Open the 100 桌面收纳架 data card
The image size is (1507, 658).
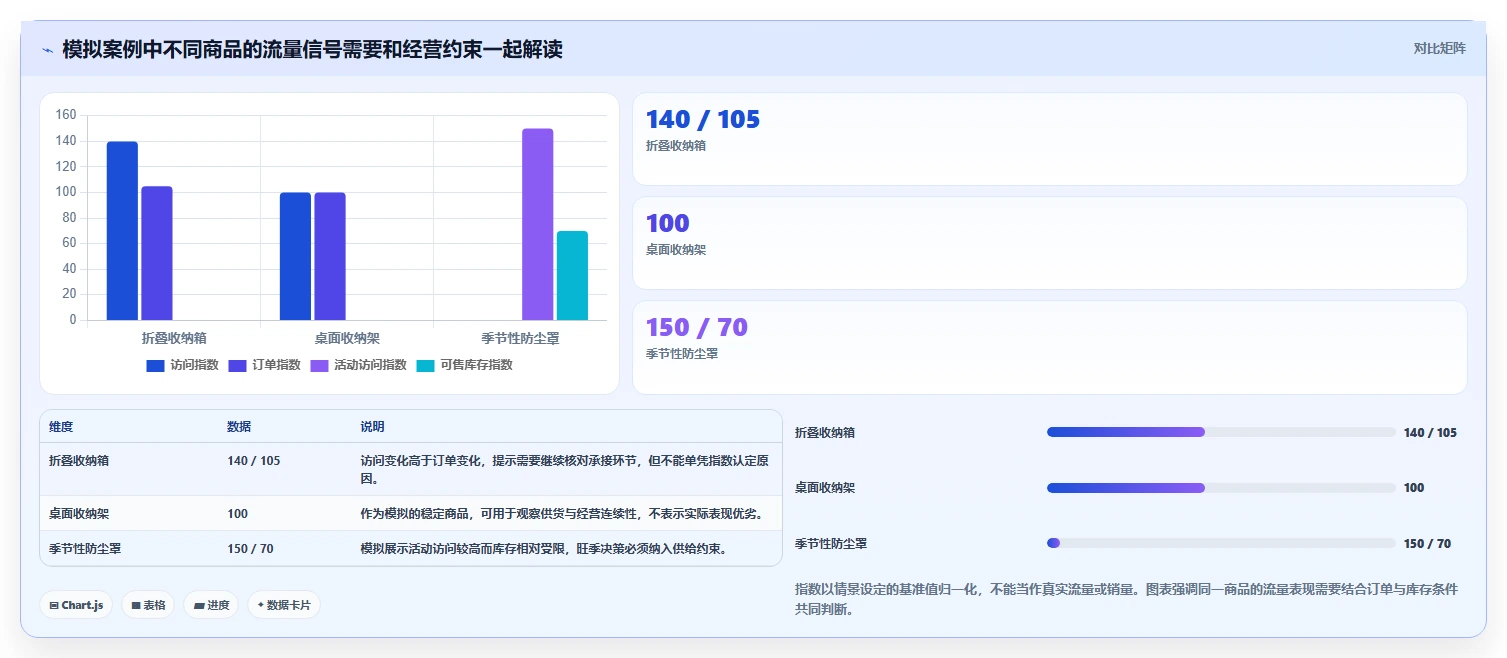point(1049,243)
